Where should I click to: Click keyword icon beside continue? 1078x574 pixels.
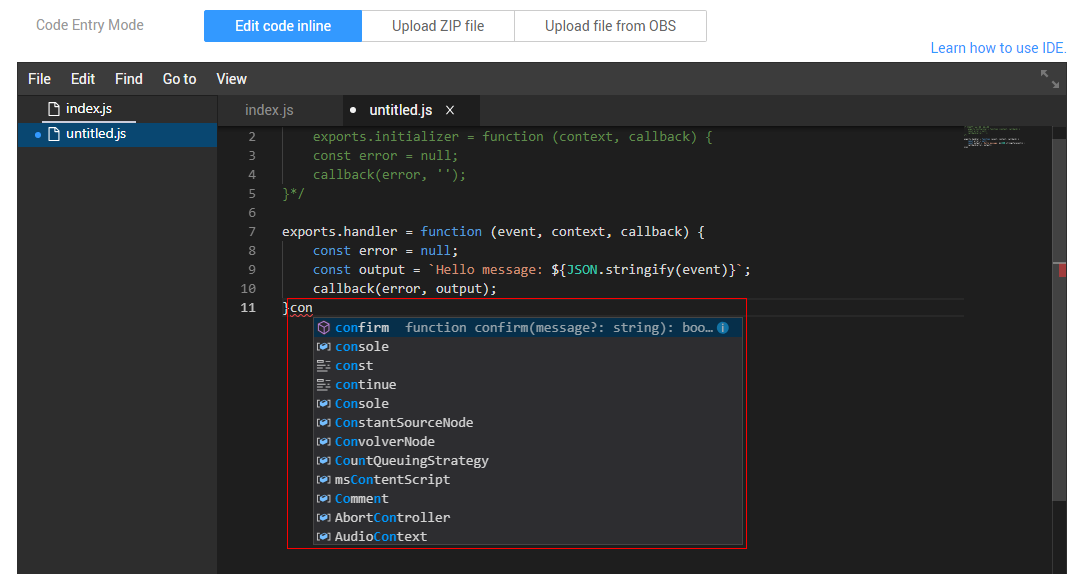323,385
